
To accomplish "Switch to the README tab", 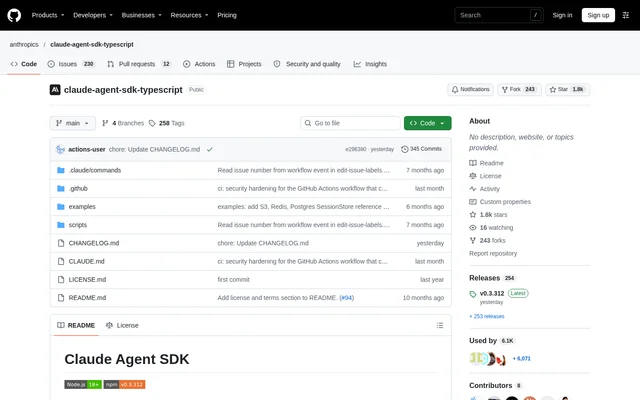I will point(76,325).
